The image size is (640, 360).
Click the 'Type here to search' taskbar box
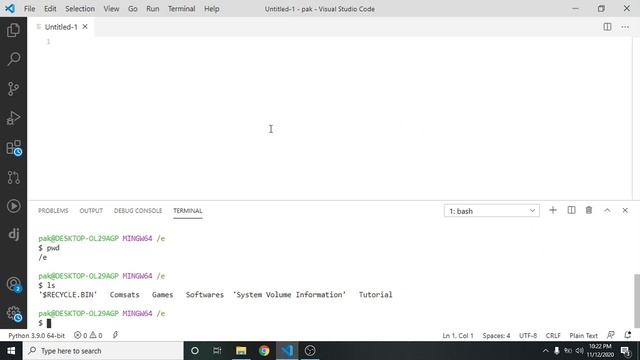coord(103,351)
